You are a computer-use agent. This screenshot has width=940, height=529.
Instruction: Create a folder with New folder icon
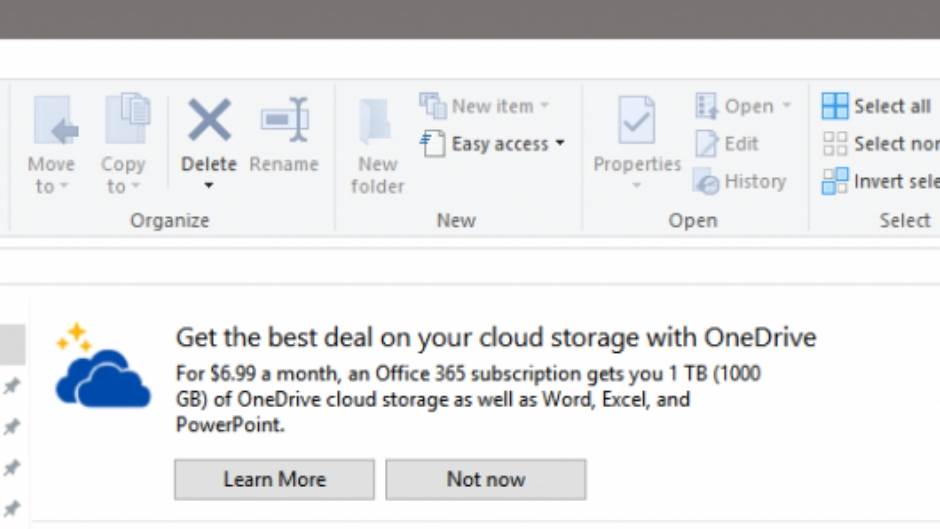[377, 122]
